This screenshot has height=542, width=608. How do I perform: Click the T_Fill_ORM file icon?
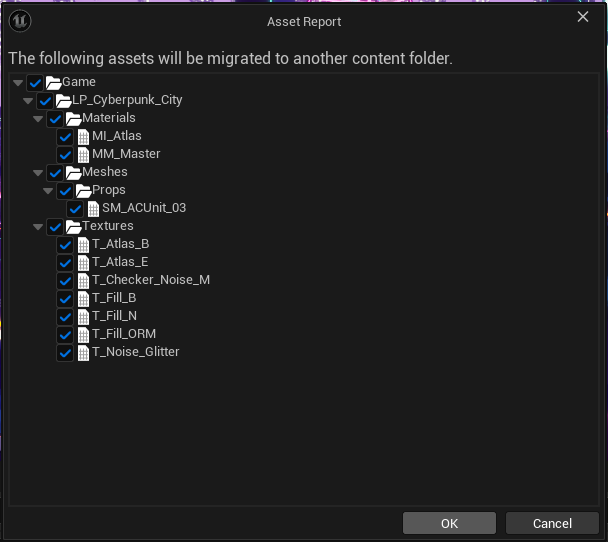(83, 334)
